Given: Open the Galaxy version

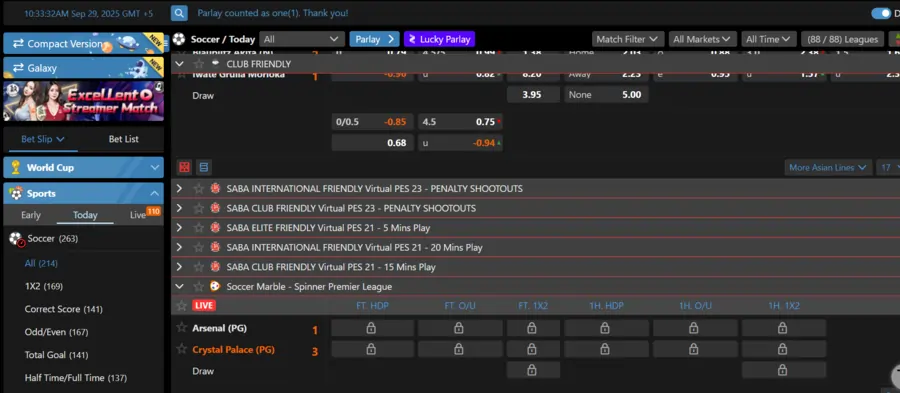Looking at the screenshot, I should (83, 68).
